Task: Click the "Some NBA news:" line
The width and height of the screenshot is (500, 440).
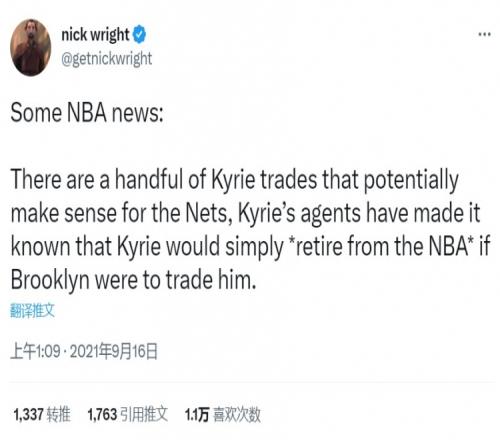Action: pos(87,113)
